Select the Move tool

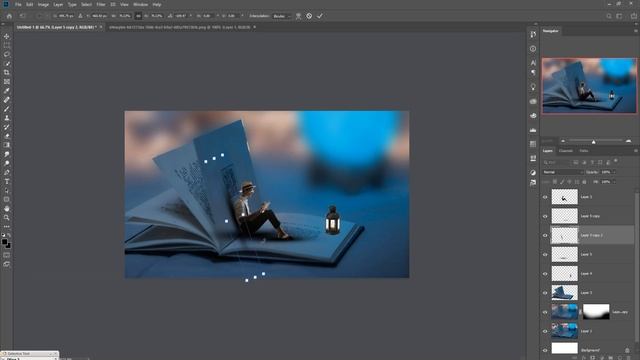pyautogui.click(x=7, y=36)
